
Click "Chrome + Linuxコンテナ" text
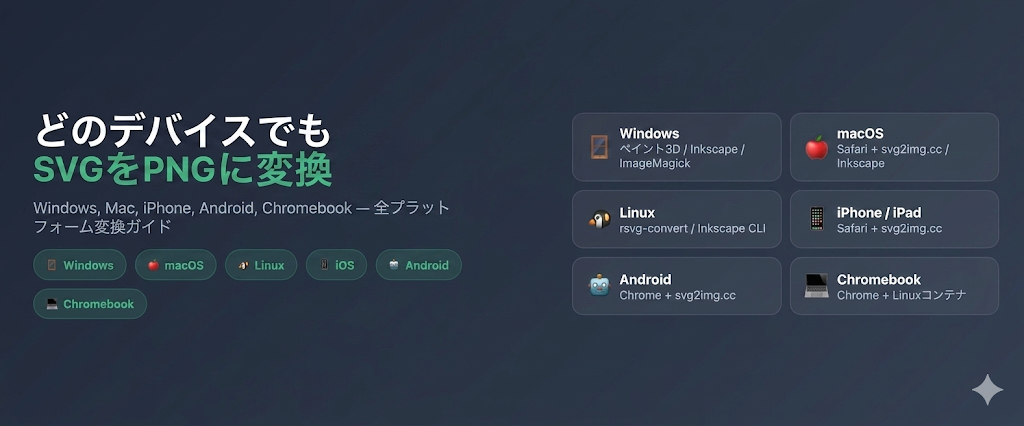pos(902,295)
